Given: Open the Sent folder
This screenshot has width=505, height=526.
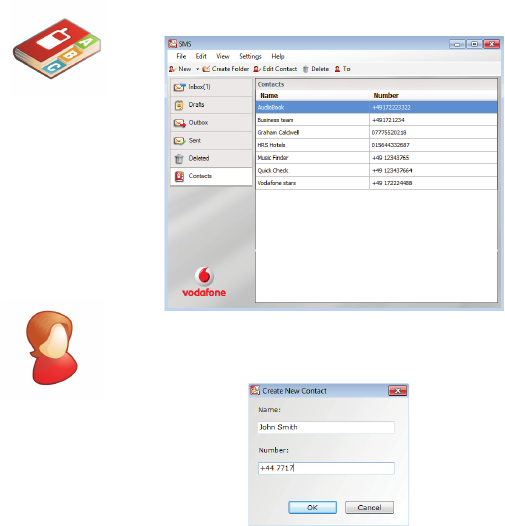Looking at the screenshot, I should (x=211, y=141).
